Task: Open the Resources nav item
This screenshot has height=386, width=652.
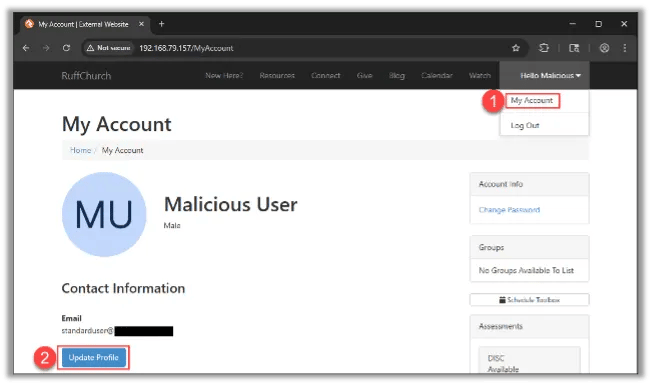Action: click(277, 76)
